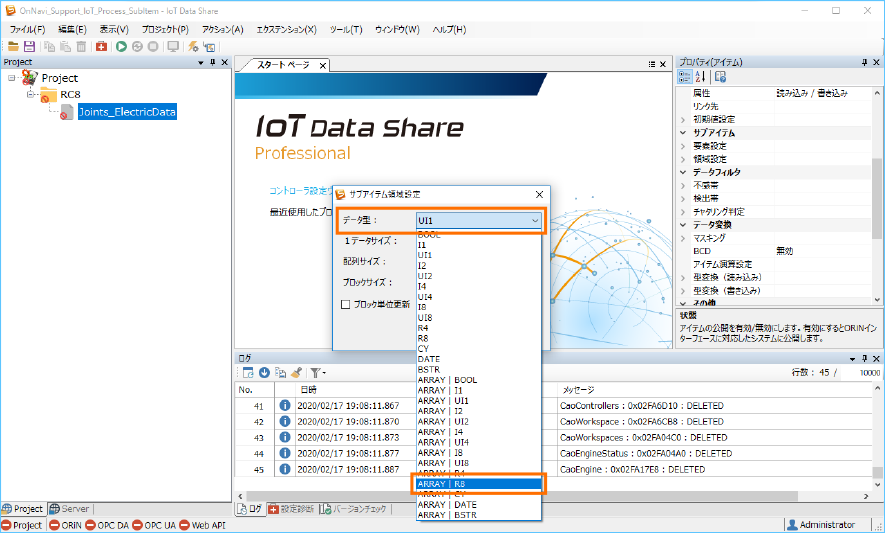Click the categorized view icon in properties panel
Screen dimensions: 885x533
pyautogui.click(x=685, y=77)
